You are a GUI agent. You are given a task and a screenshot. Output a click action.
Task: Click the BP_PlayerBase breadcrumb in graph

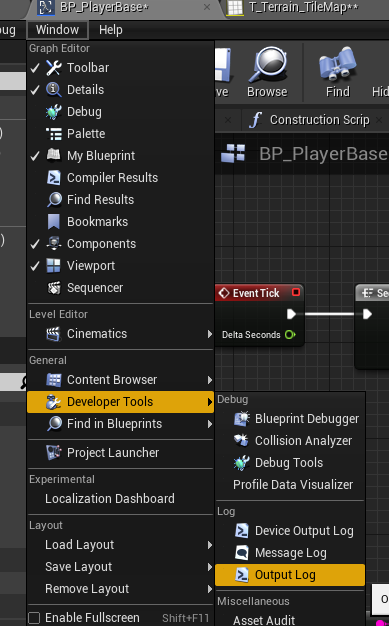pyautogui.click(x=323, y=154)
